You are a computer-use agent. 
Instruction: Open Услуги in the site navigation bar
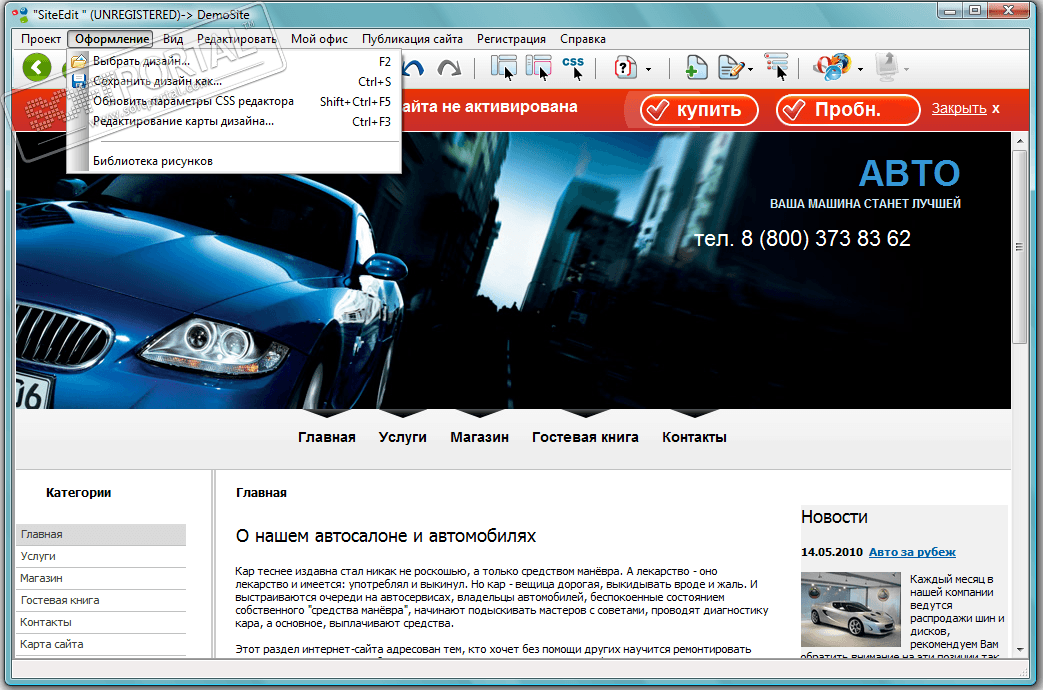[x=402, y=437]
